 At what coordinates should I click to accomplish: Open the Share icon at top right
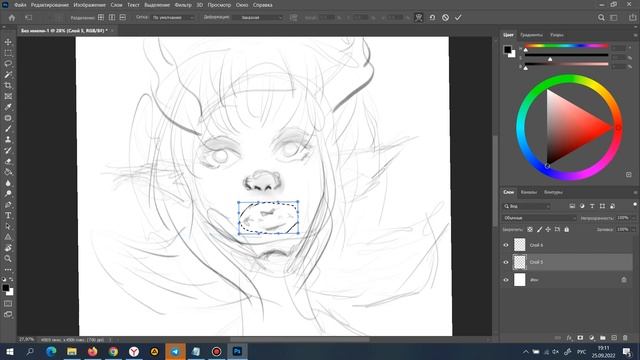(632, 18)
